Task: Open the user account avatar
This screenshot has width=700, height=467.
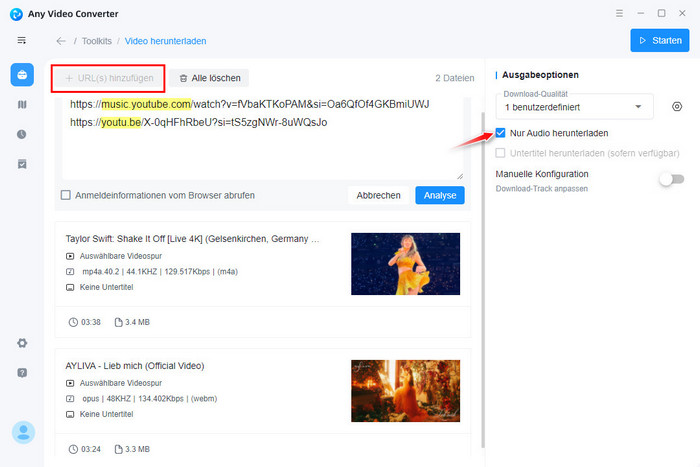Action: pyautogui.click(x=23, y=432)
